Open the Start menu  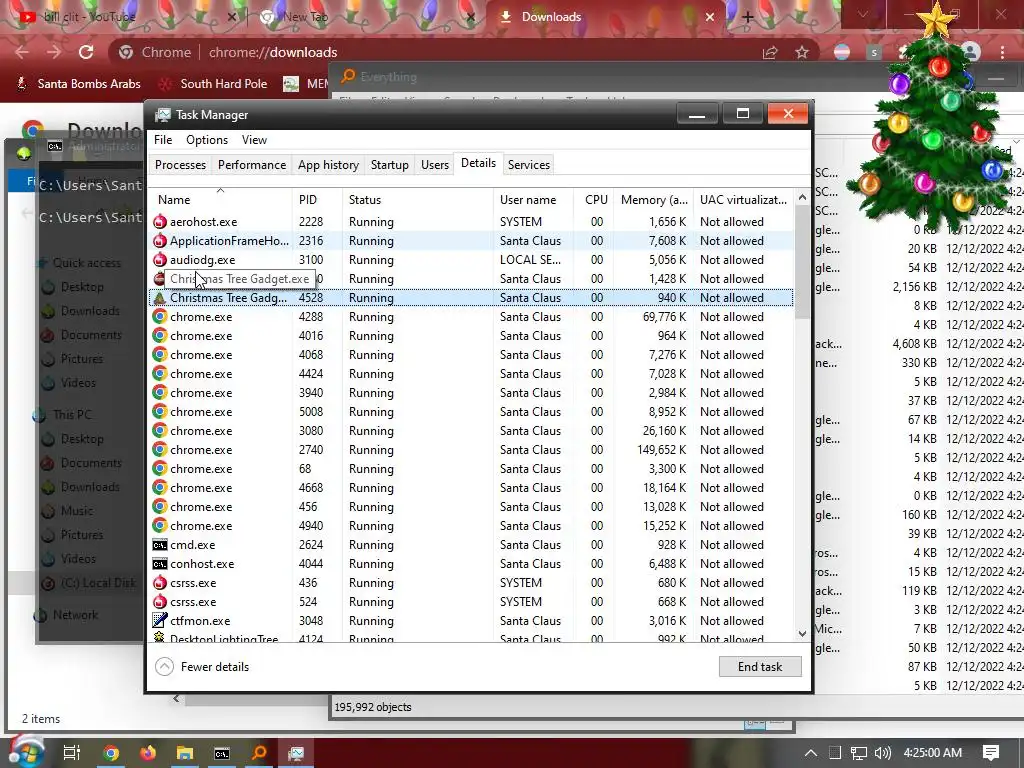pyautogui.click(x=25, y=753)
